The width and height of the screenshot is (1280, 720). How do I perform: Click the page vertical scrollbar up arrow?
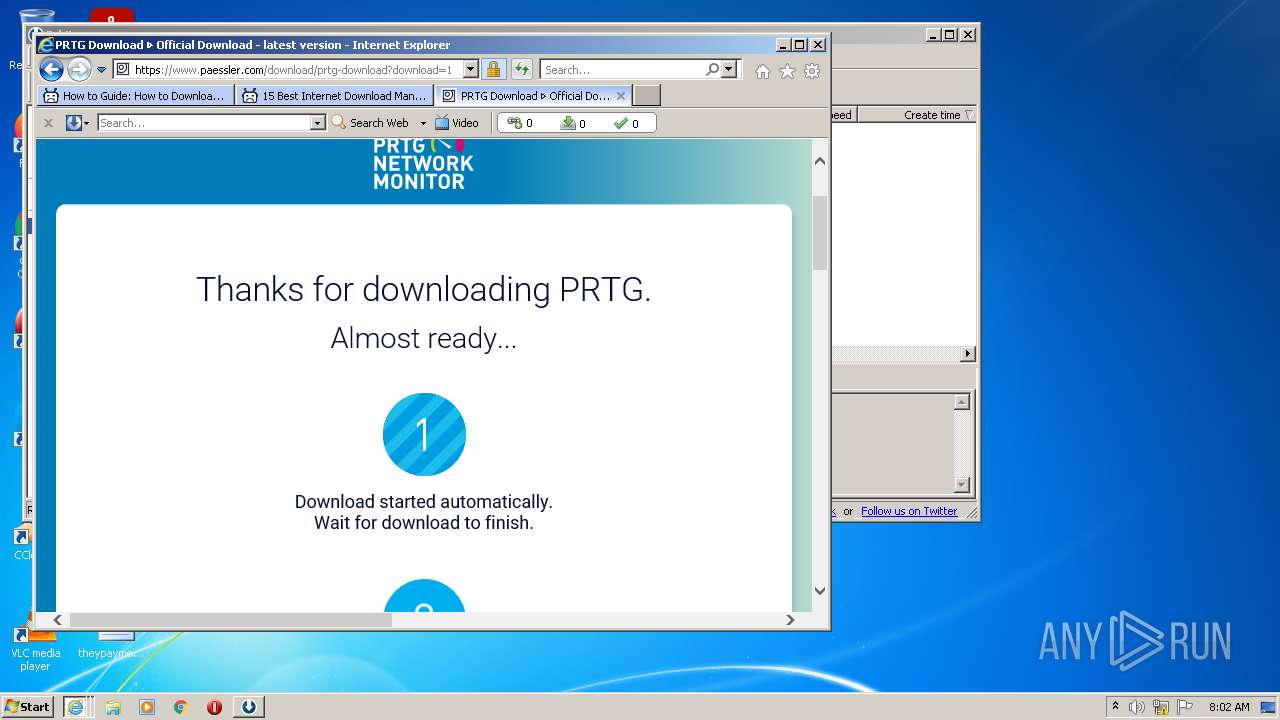[820, 161]
